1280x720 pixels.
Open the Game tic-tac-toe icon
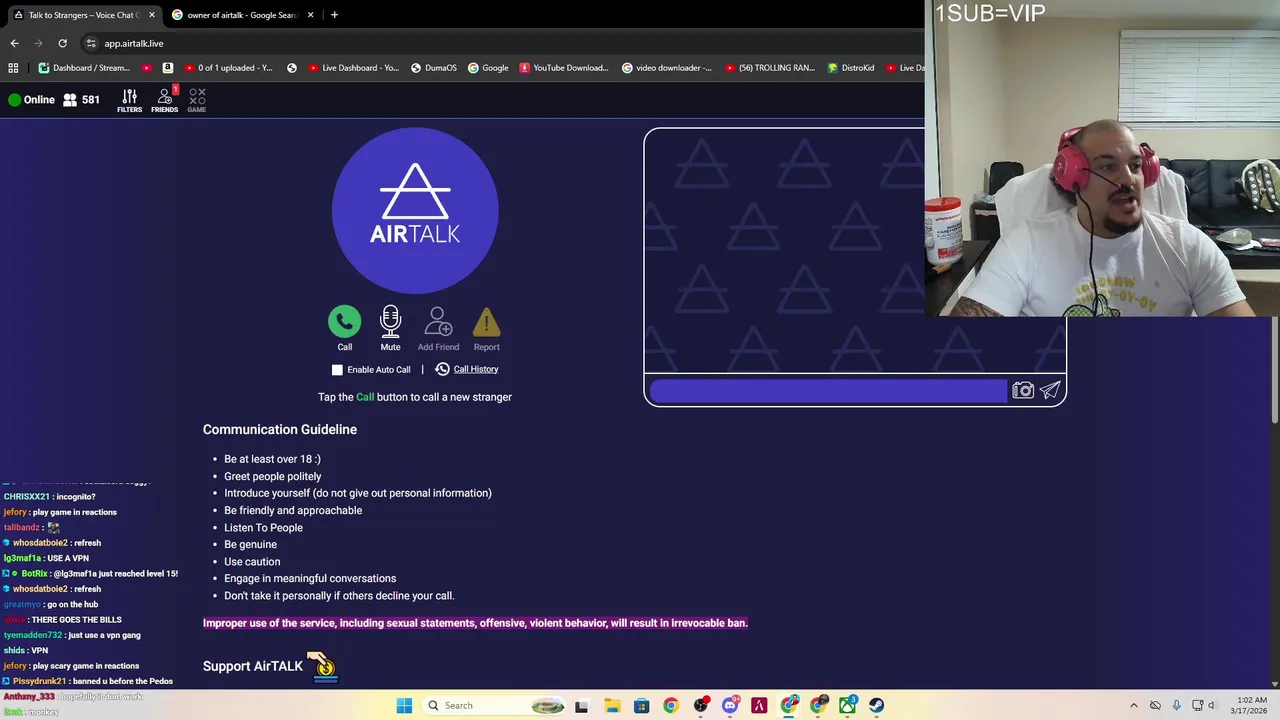(197, 100)
